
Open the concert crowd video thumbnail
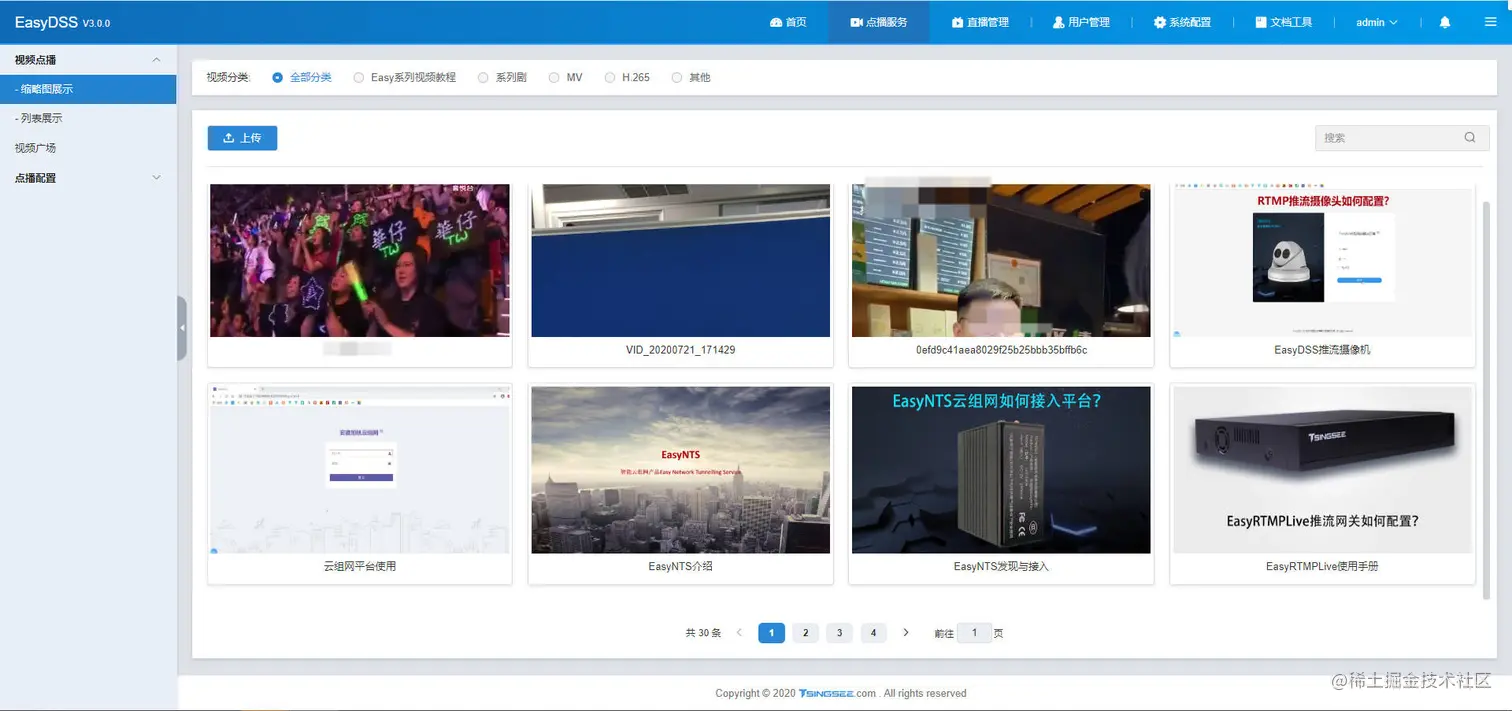(360, 260)
